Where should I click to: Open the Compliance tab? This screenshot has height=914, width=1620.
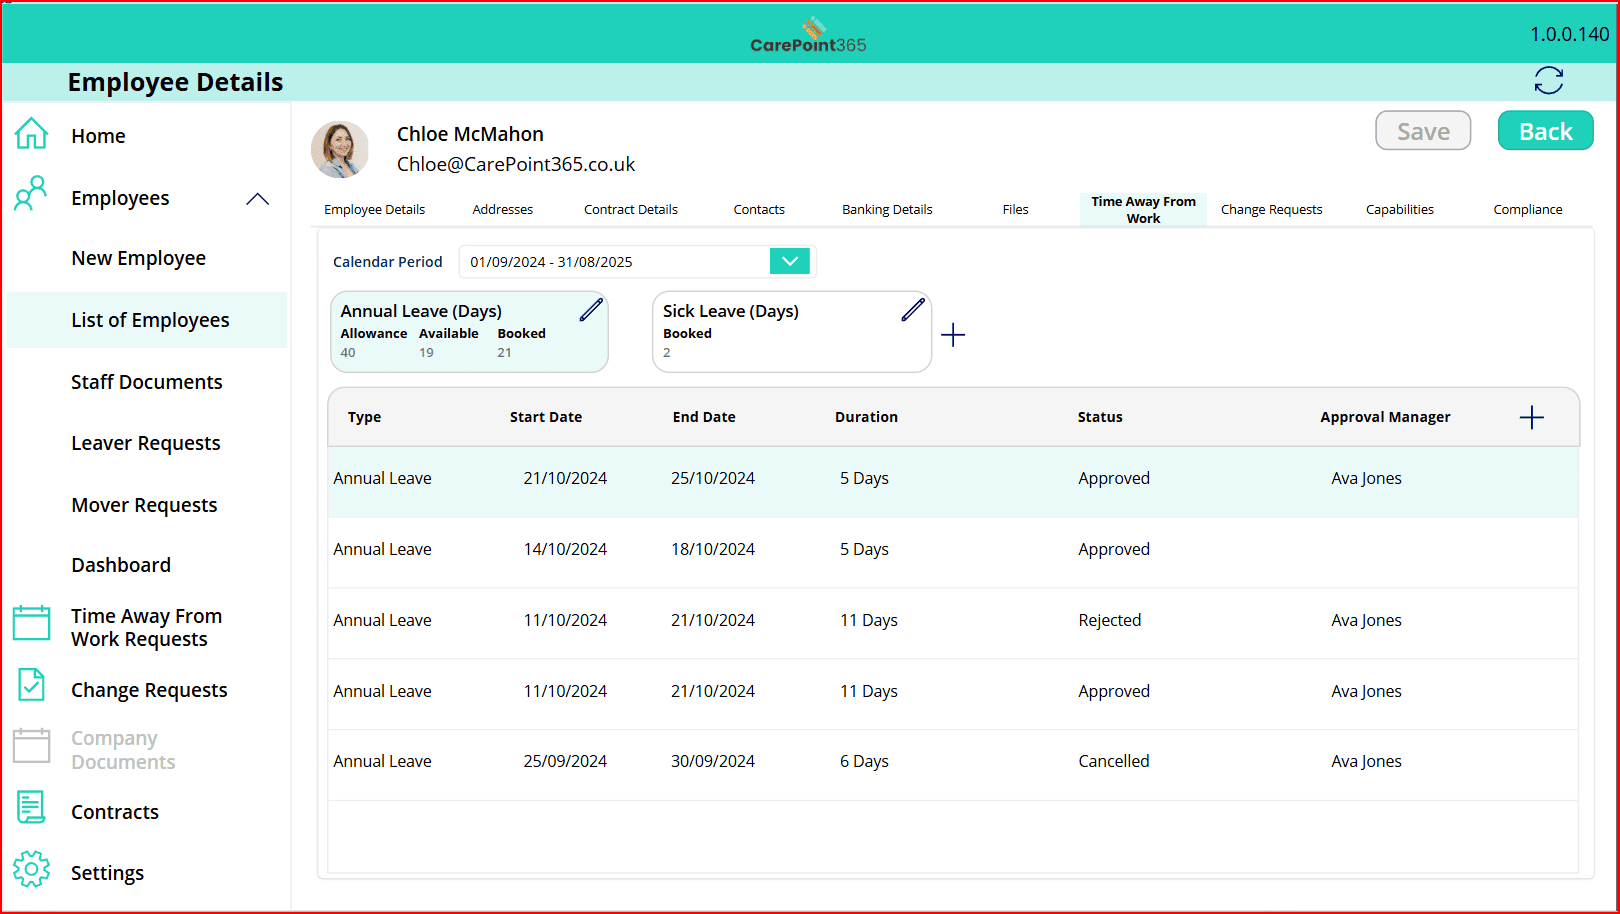pyautogui.click(x=1528, y=210)
